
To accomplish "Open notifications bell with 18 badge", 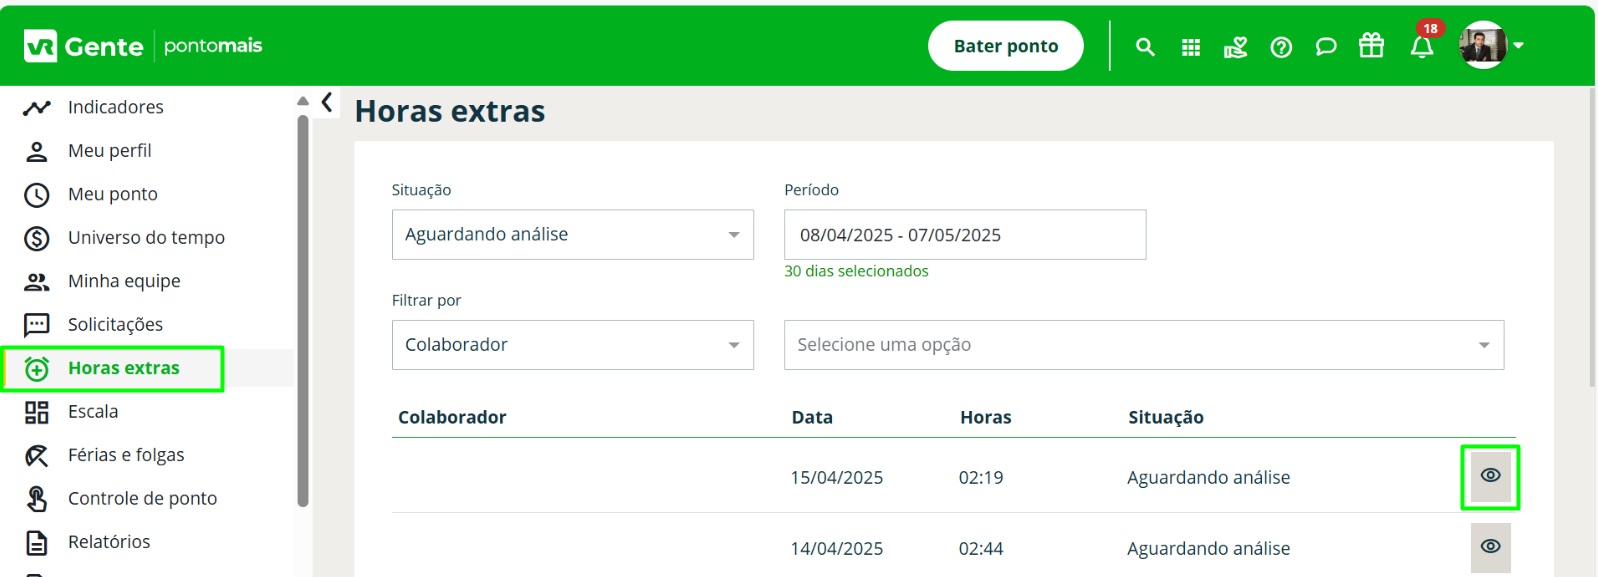I will click(1423, 44).
